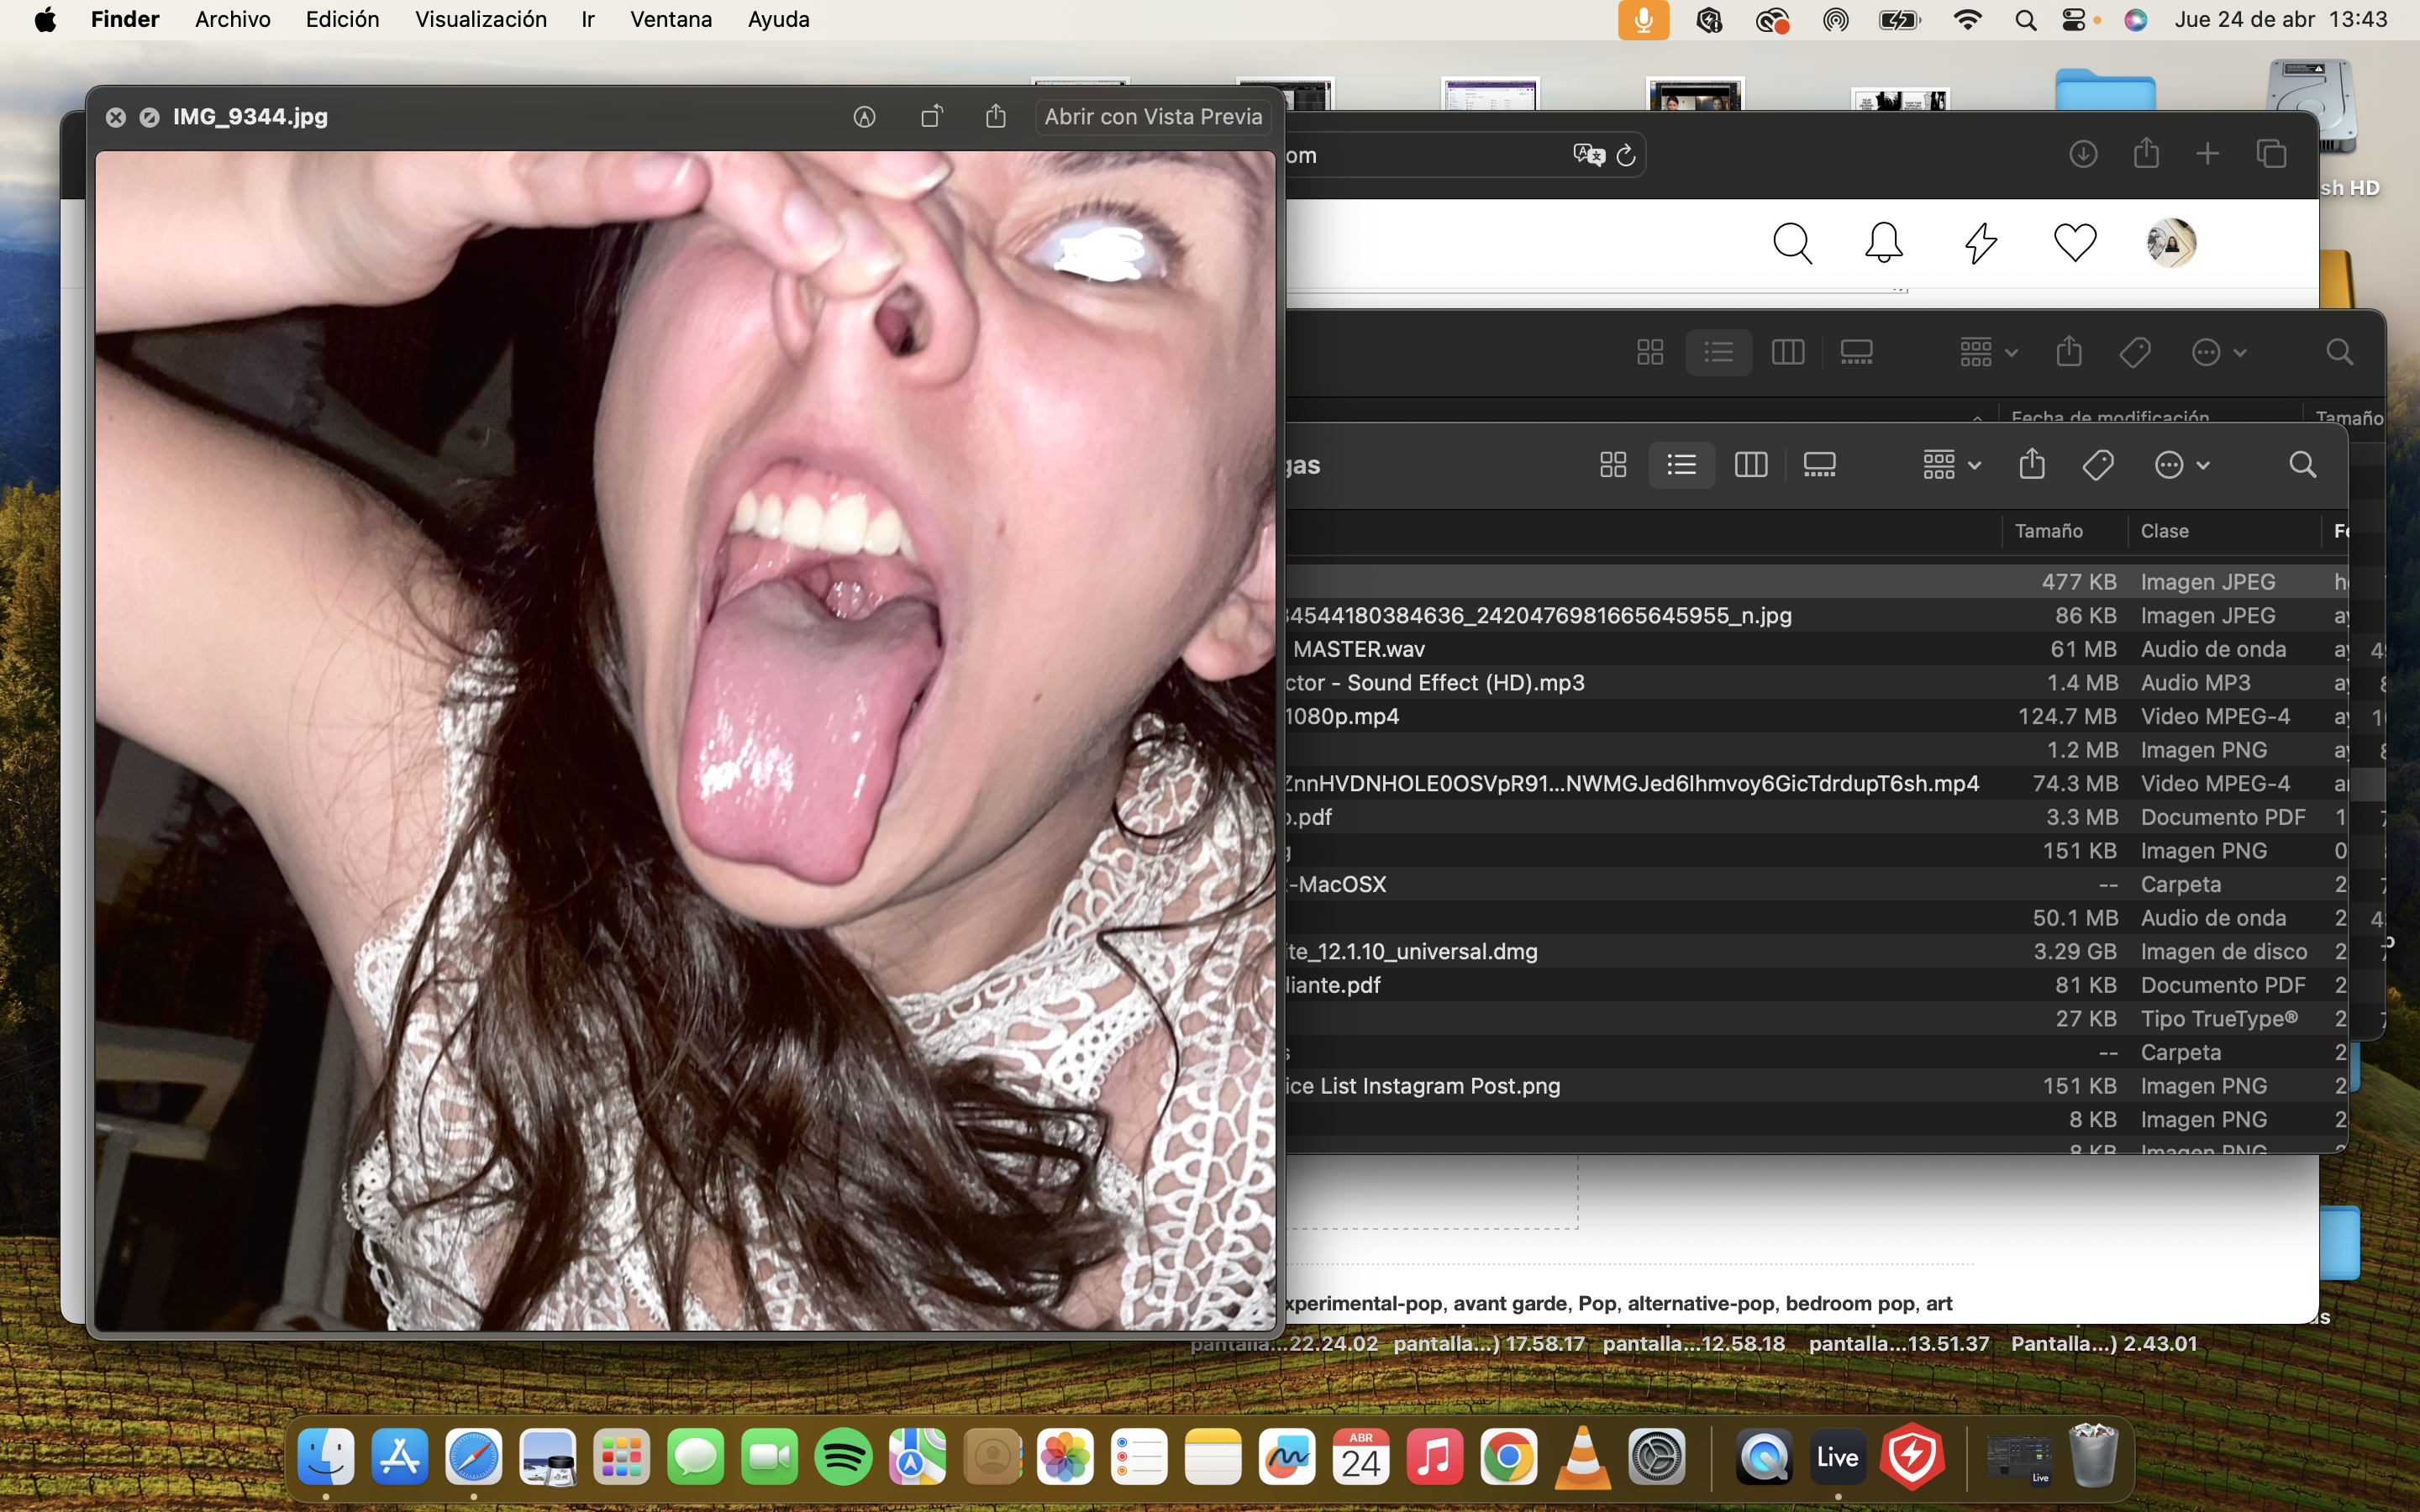Click the search icon in front Finder window
The image size is (2420, 1512).
2302,465
